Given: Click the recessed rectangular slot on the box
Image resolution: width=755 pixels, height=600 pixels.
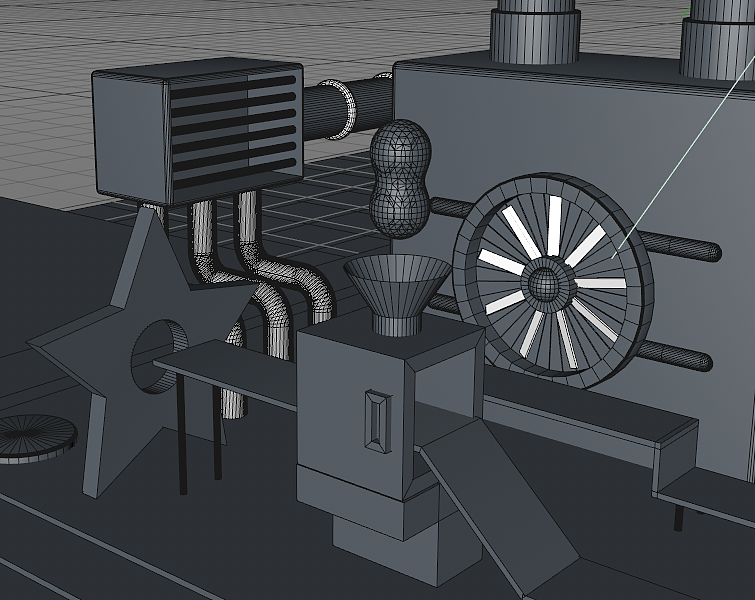Looking at the screenshot, I should [378, 421].
